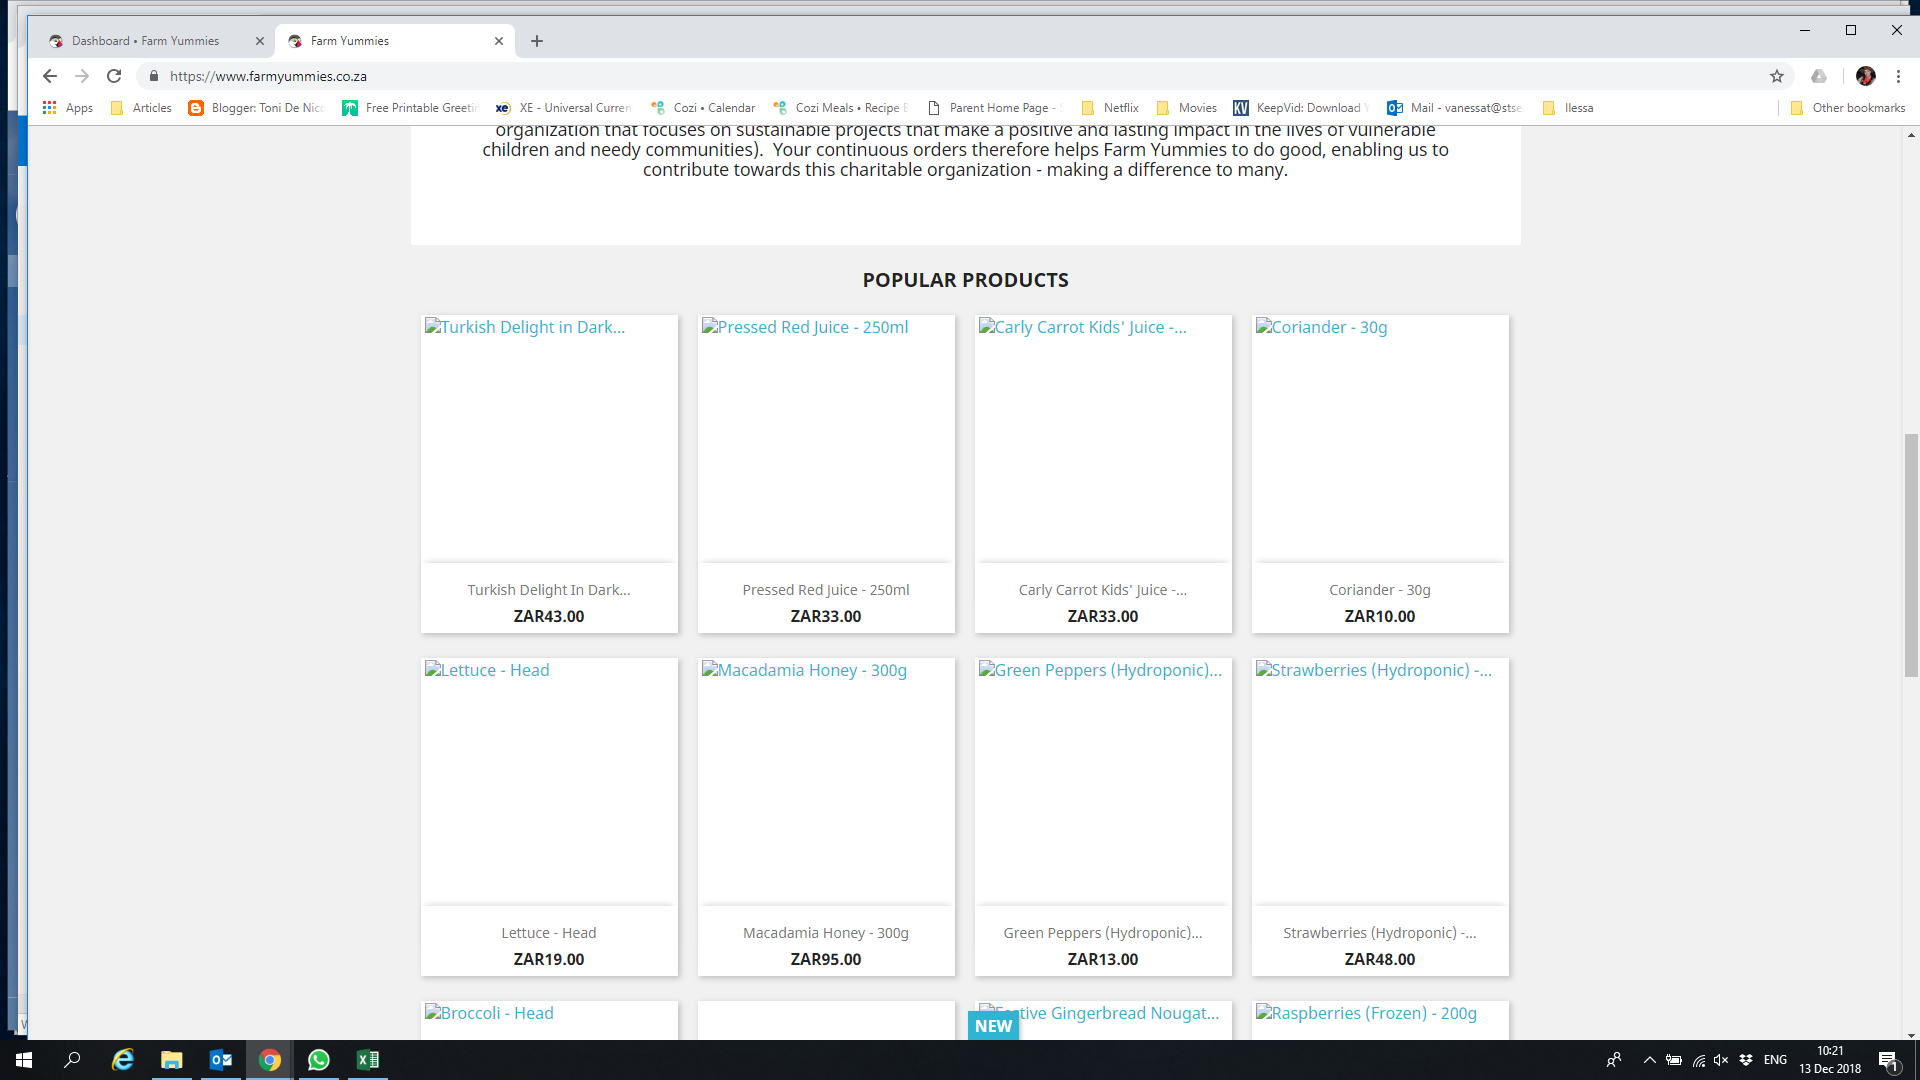Screen dimensions: 1920x1080
Task: Expand Other bookmarks folder
Action: 1848,108
